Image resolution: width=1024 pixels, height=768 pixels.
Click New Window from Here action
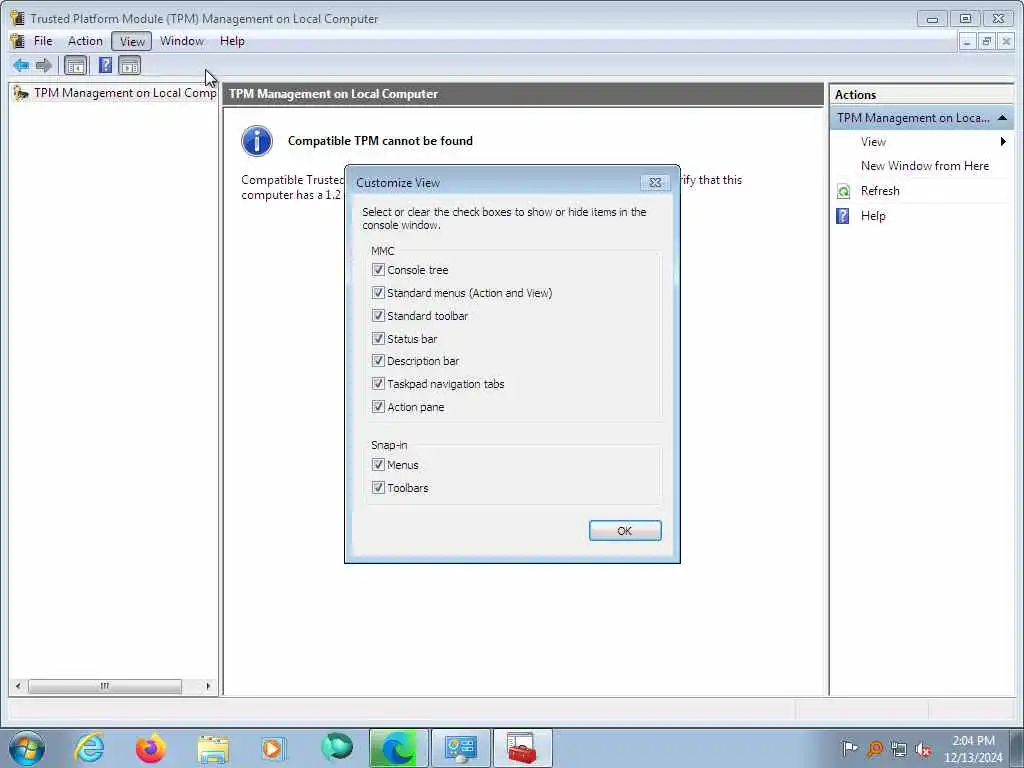[x=925, y=166]
